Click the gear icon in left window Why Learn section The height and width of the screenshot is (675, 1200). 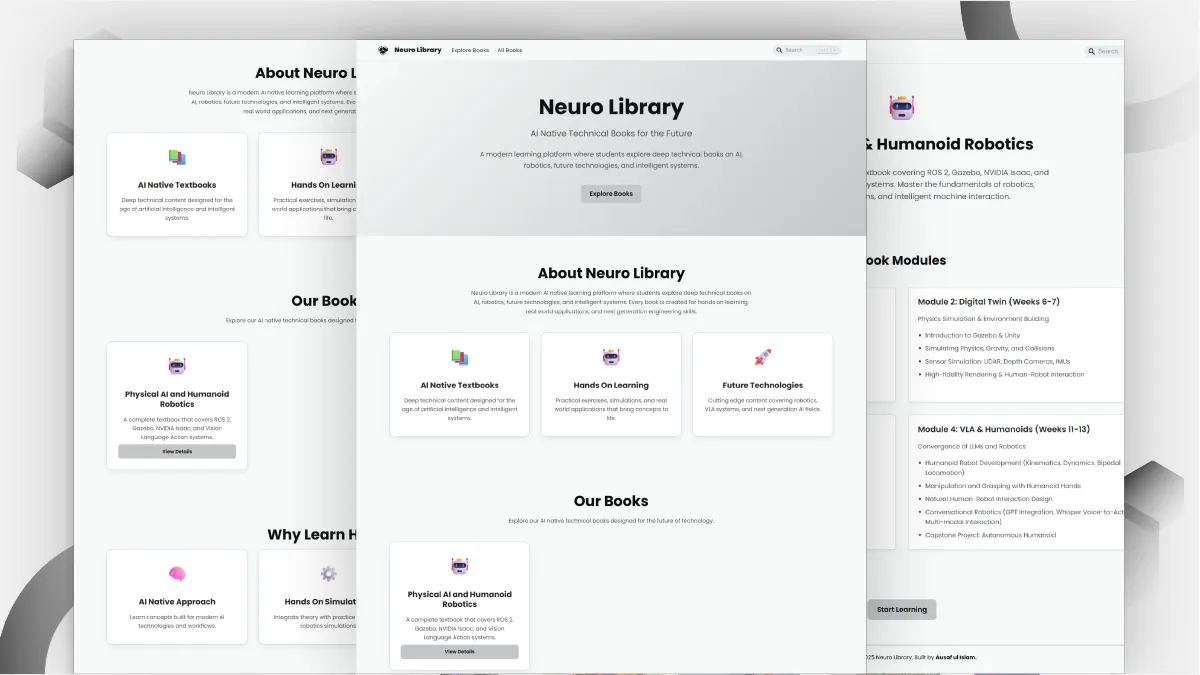328,574
